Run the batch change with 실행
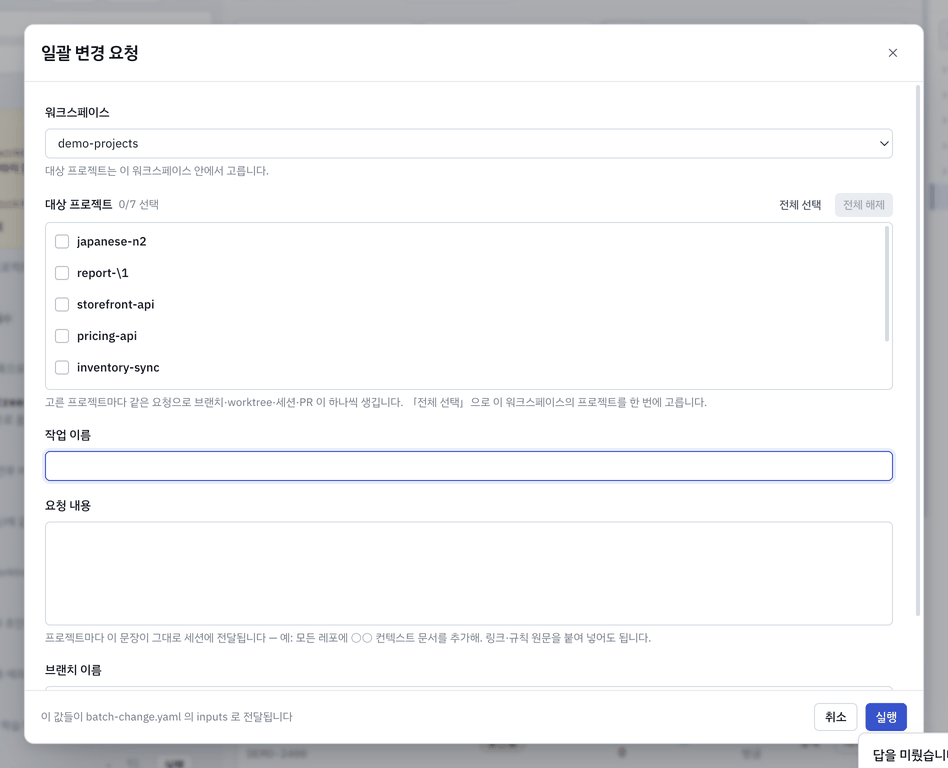This screenshot has width=948, height=768. (886, 717)
